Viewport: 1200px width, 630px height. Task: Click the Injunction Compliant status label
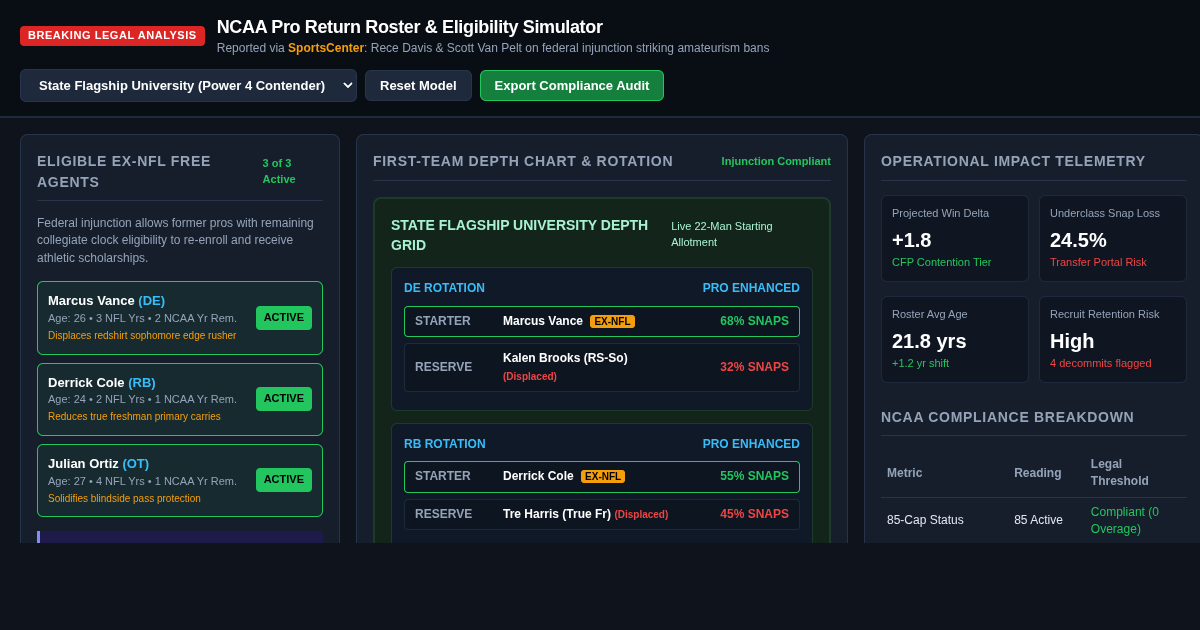776,161
